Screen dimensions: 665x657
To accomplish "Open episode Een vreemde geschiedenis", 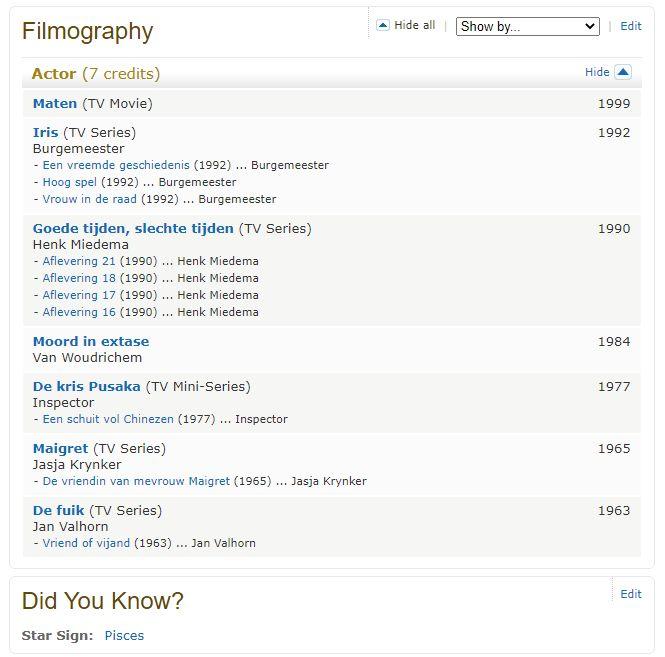I will coord(116,165).
